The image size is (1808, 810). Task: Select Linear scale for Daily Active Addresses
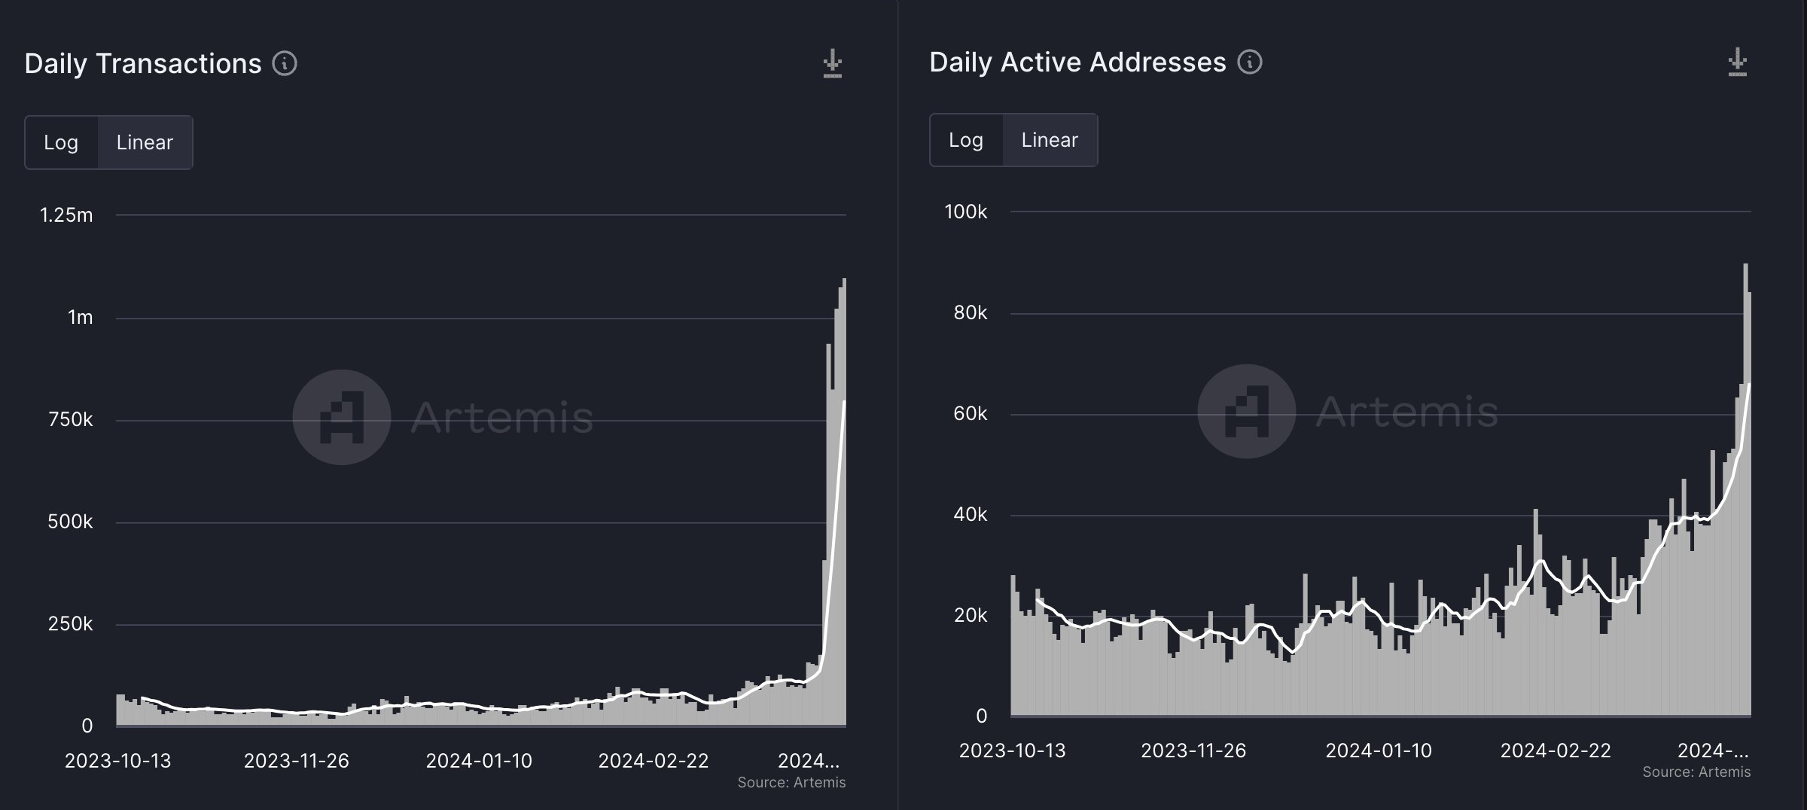[x=1050, y=140]
